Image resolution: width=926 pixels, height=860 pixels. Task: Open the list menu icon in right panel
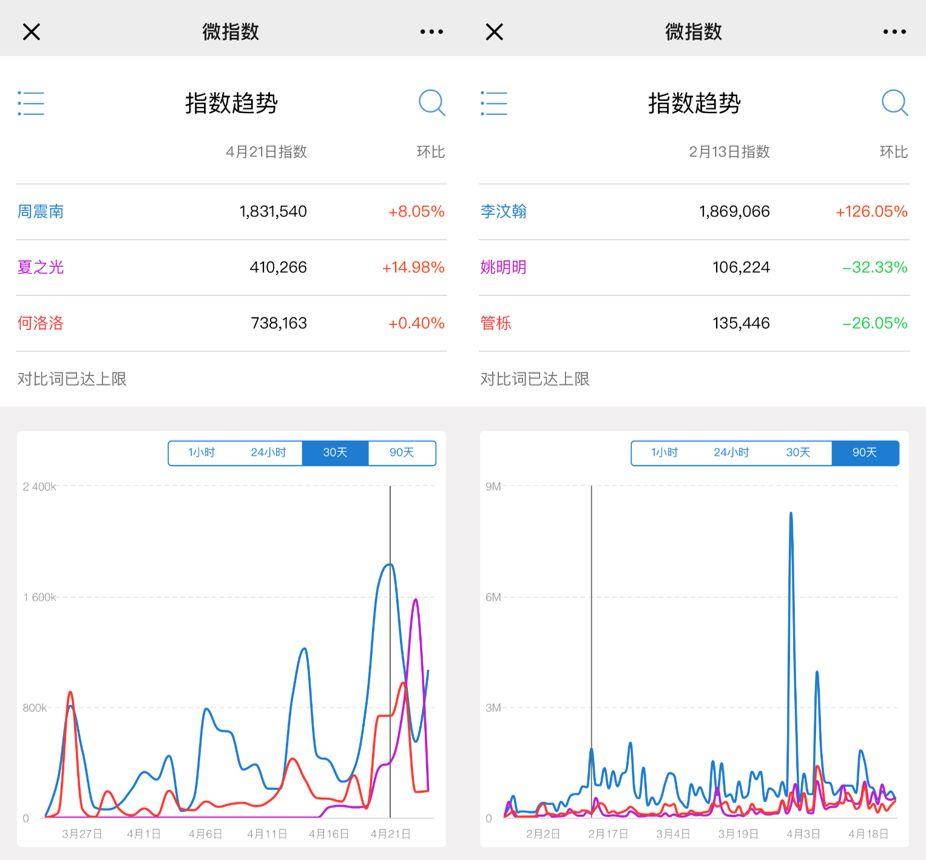494,103
